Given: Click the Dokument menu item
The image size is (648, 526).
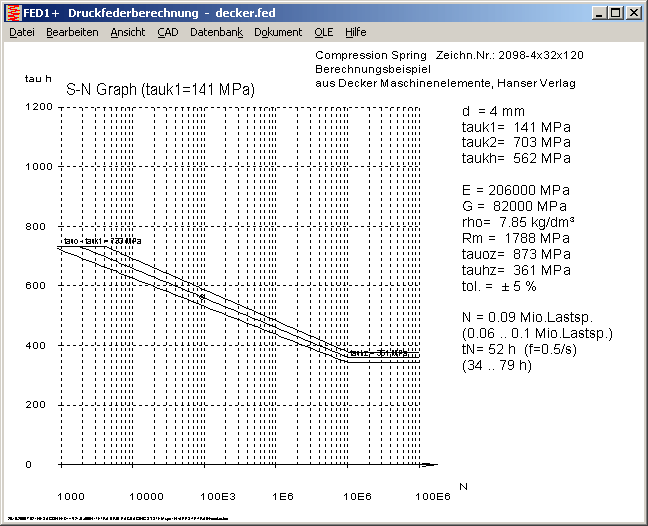Looking at the screenshot, I should coord(278,32).
